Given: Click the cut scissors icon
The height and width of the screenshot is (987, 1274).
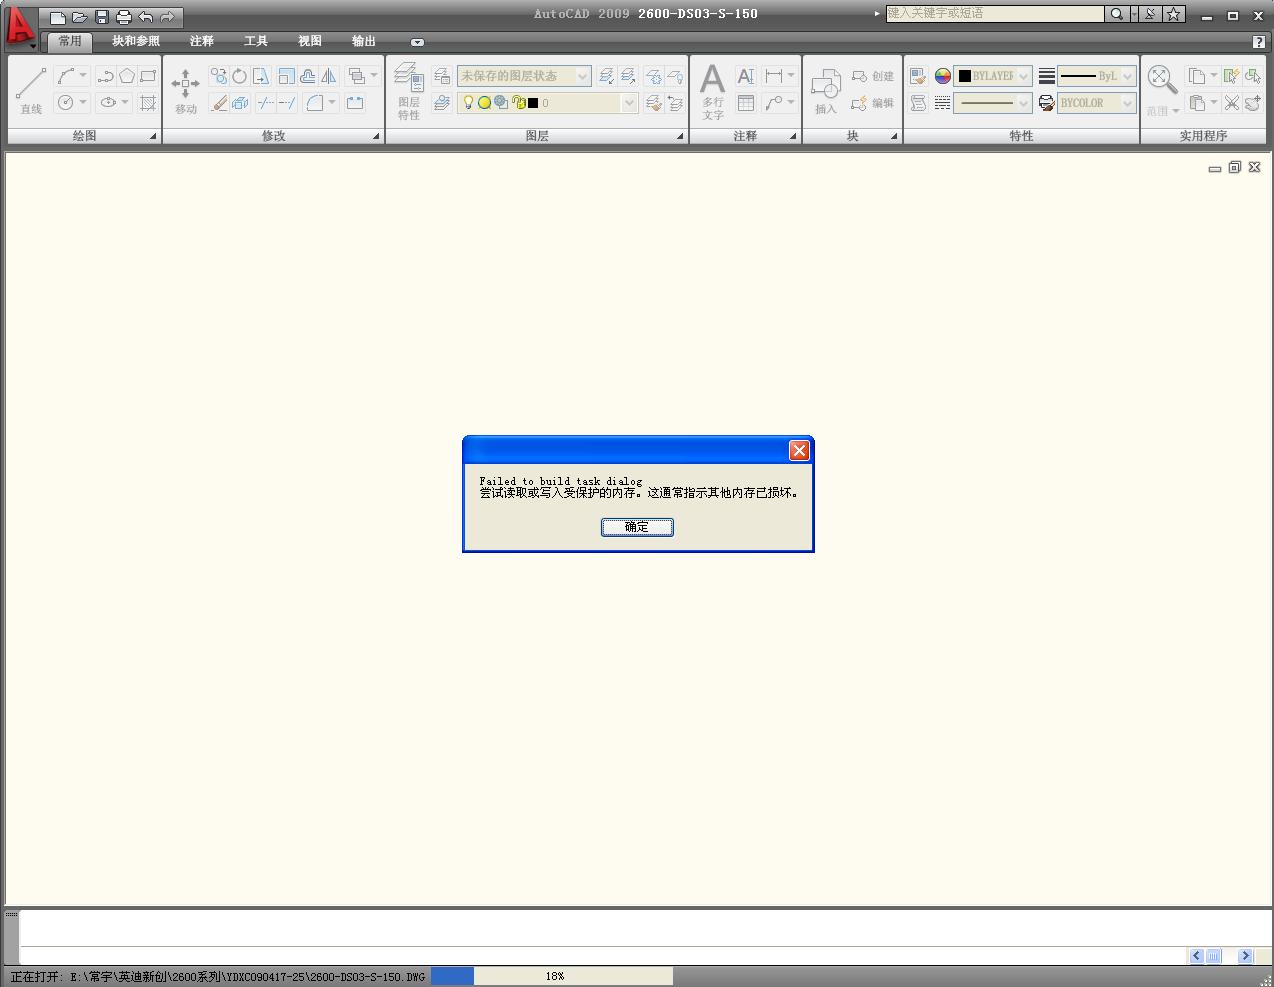Looking at the screenshot, I should pyautogui.click(x=1231, y=102).
